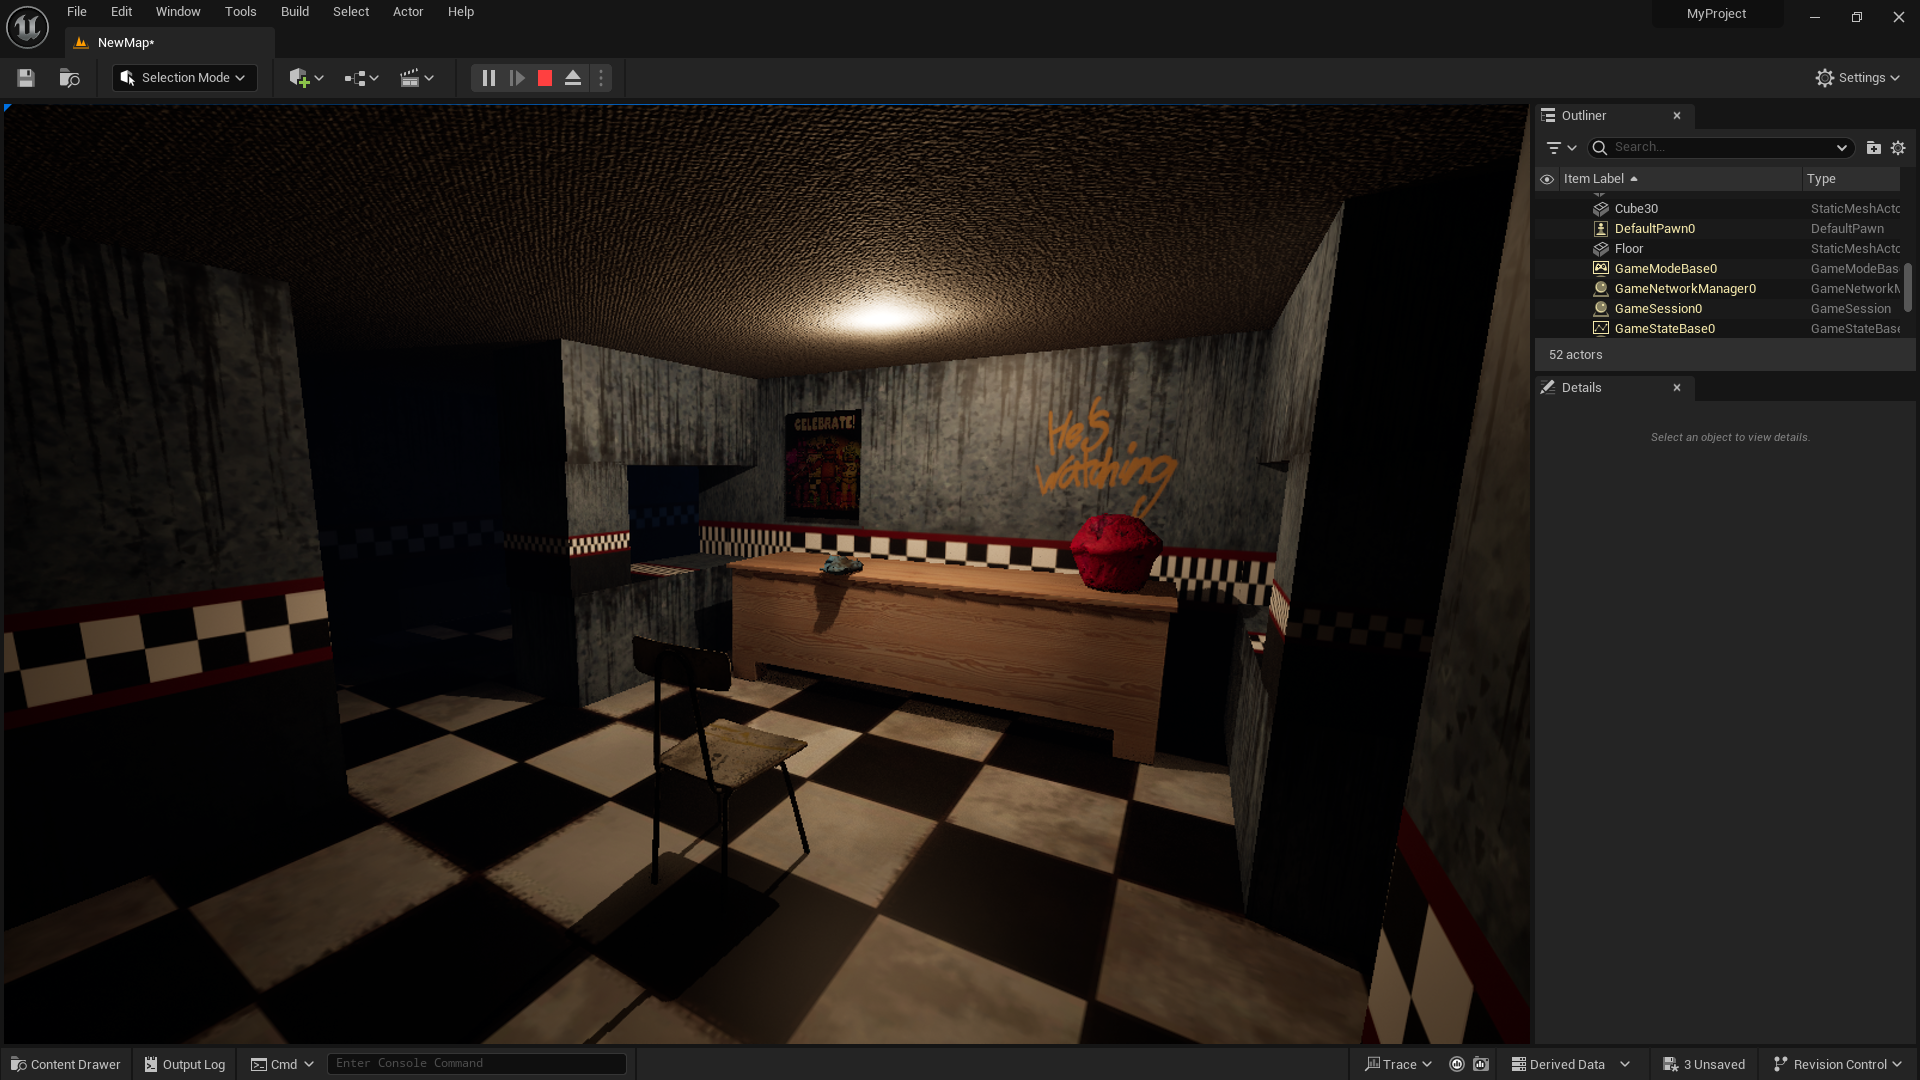
Task: Expand the Outliner search dropdown arrow
Action: pos(1841,148)
